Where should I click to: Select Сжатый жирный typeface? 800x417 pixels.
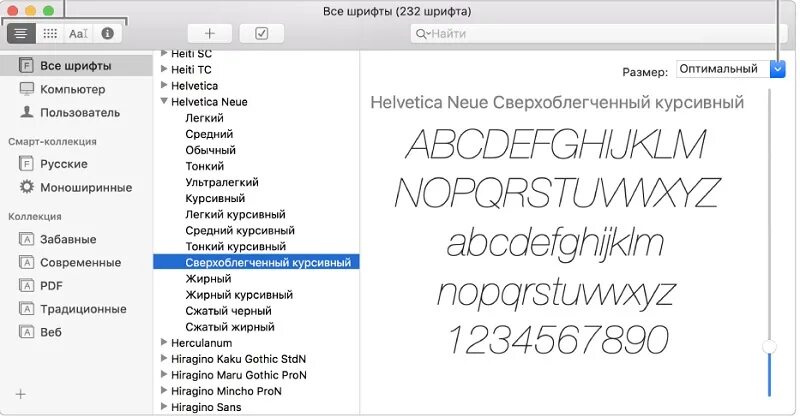pyautogui.click(x=230, y=327)
